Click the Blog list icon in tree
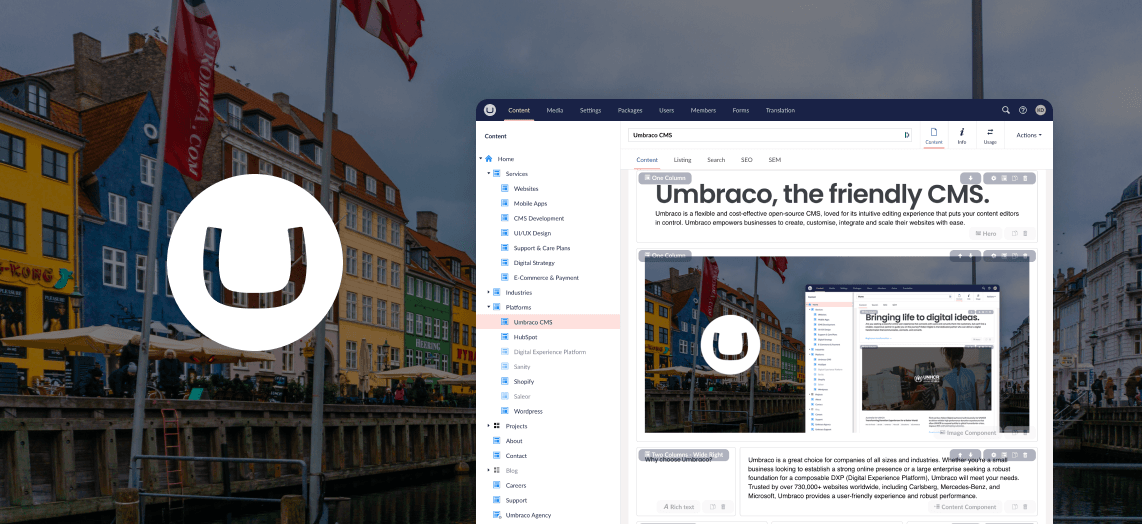 coord(497,470)
